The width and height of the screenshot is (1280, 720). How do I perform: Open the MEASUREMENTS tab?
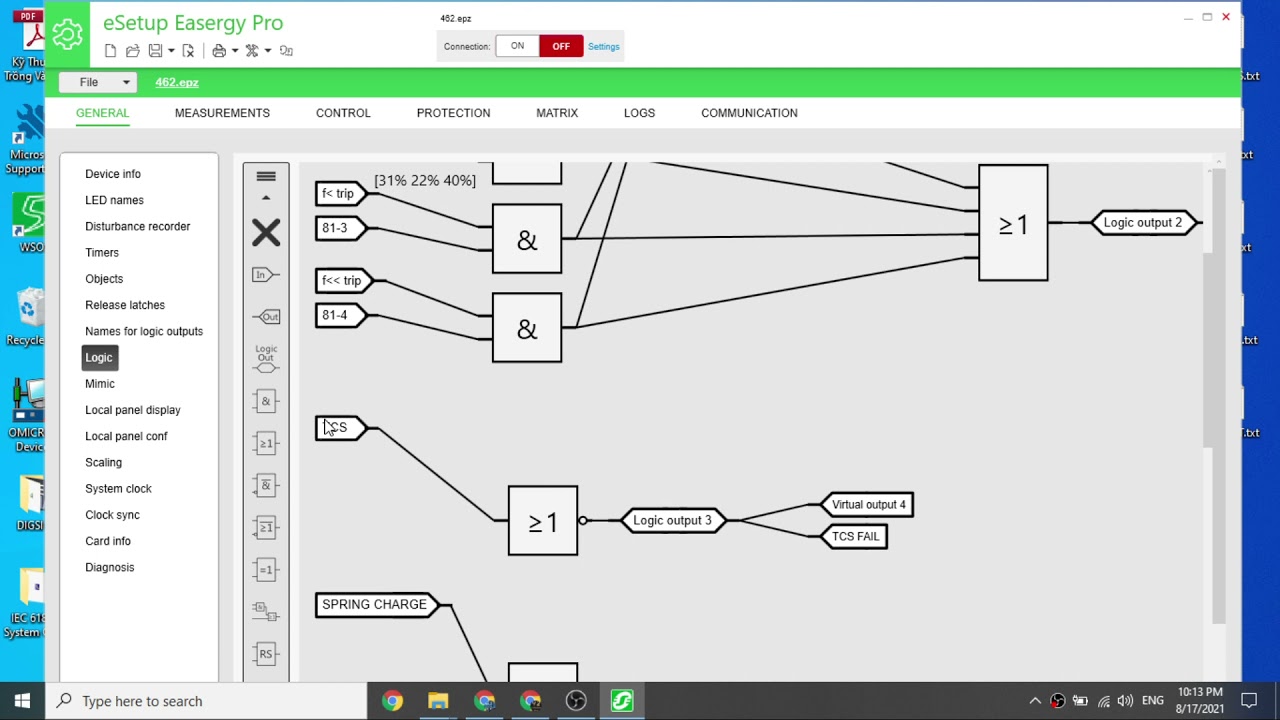pos(222,113)
